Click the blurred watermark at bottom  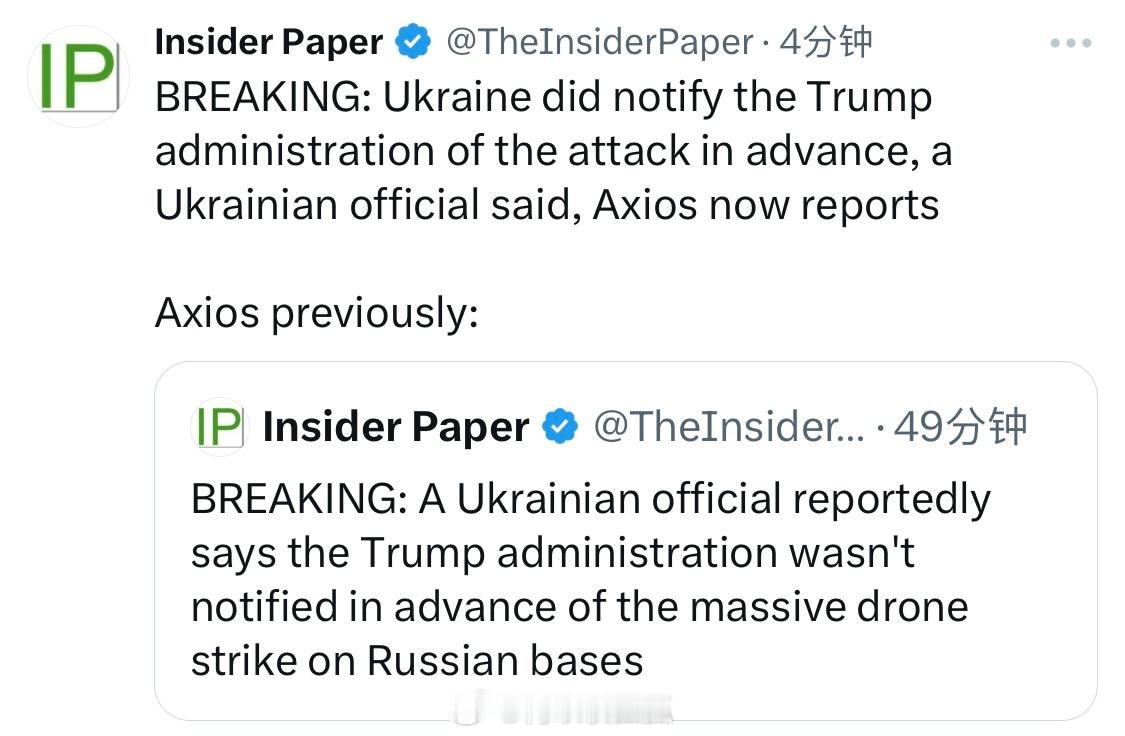tap(562, 707)
